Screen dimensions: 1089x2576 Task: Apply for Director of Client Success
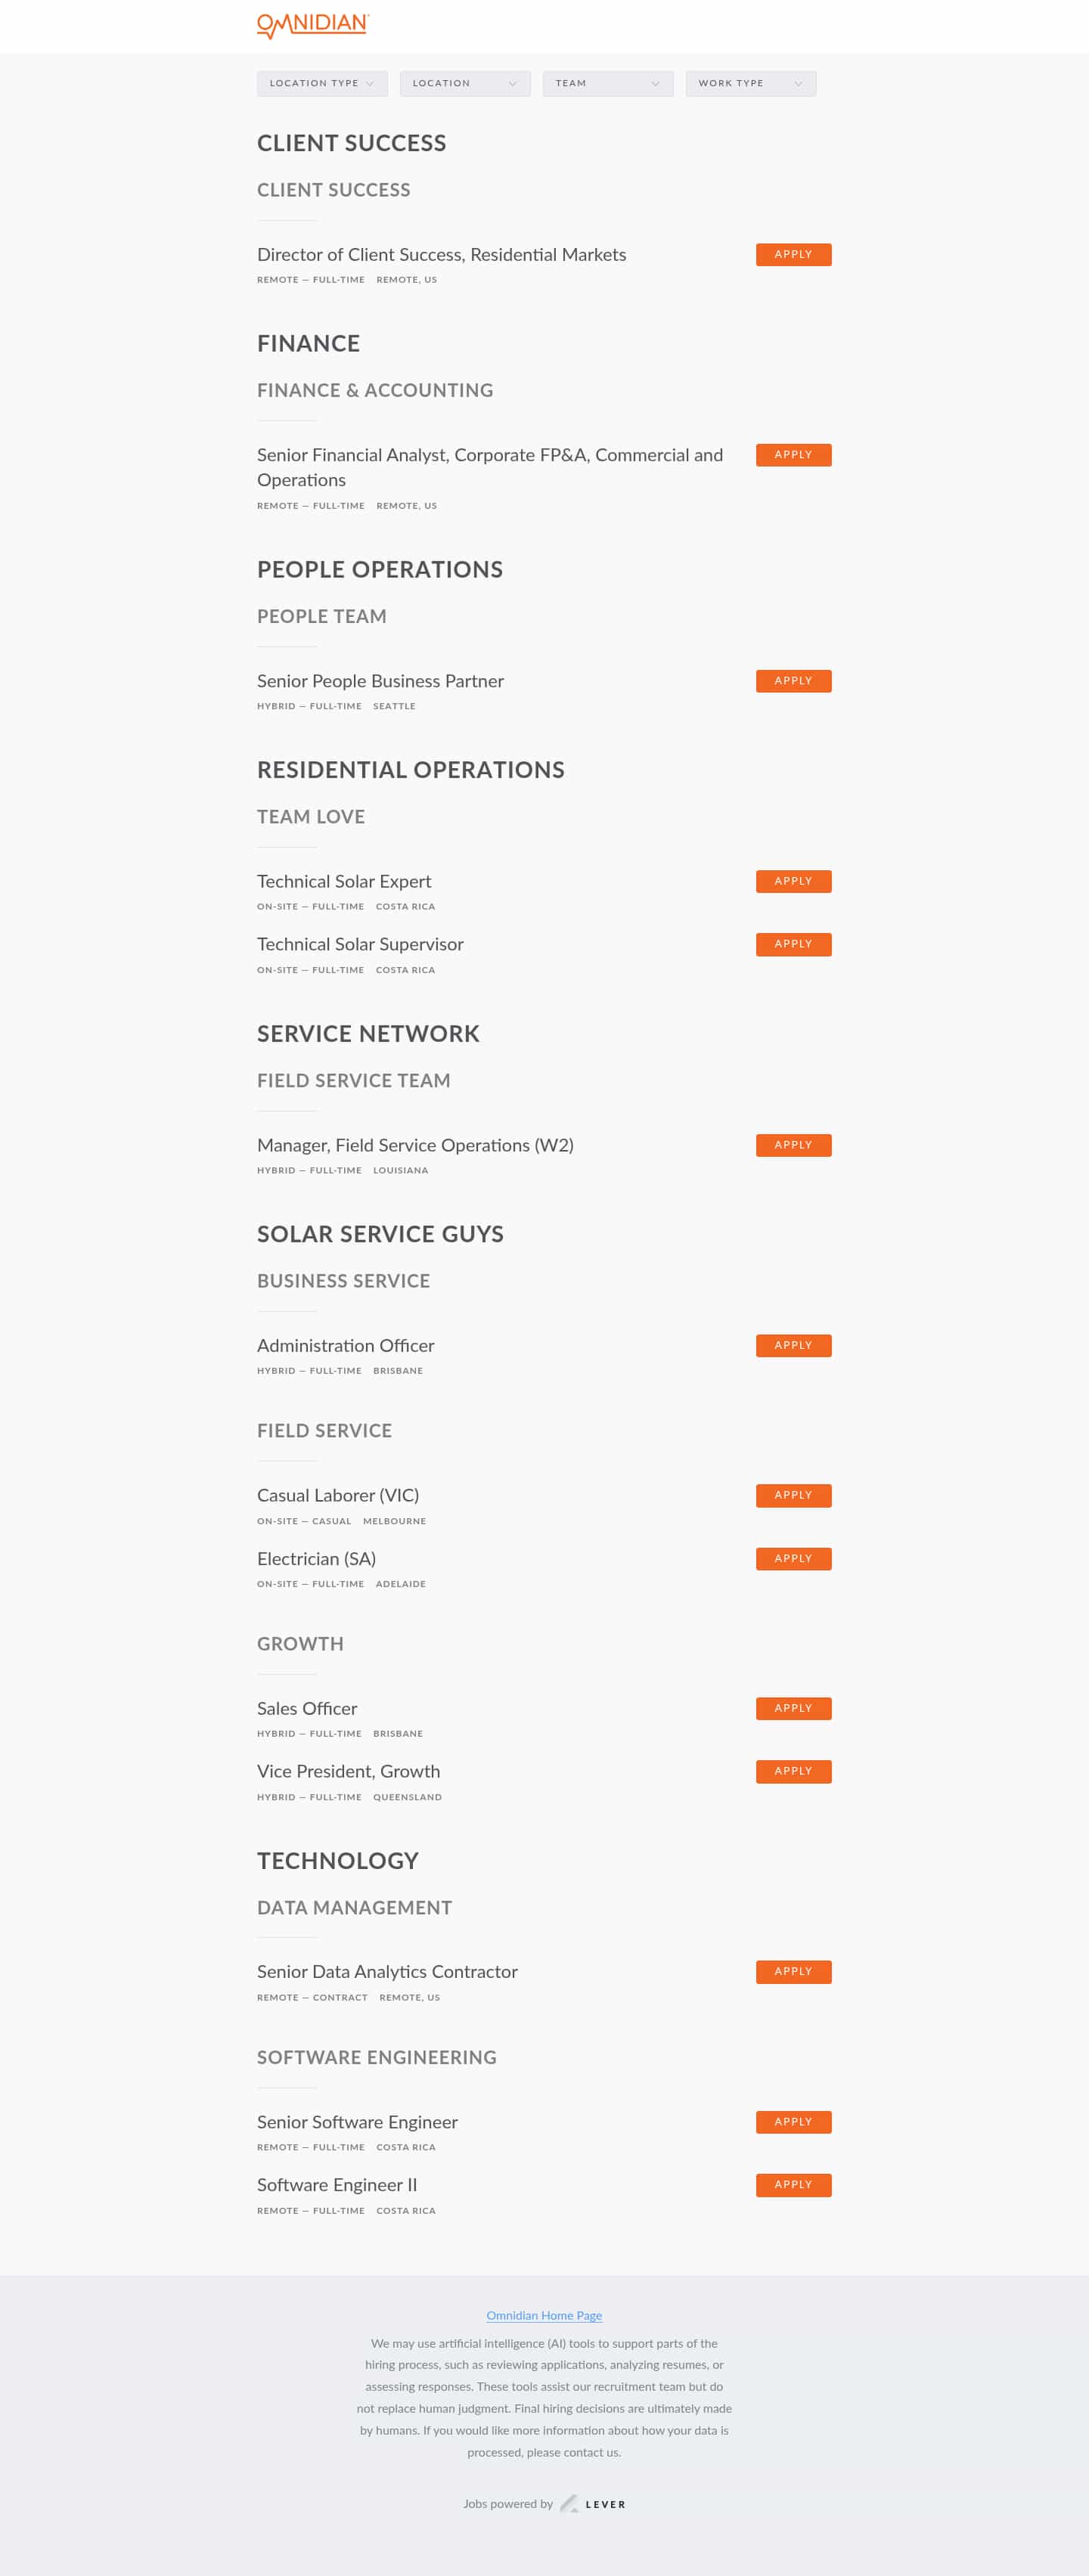(x=793, y=254)
